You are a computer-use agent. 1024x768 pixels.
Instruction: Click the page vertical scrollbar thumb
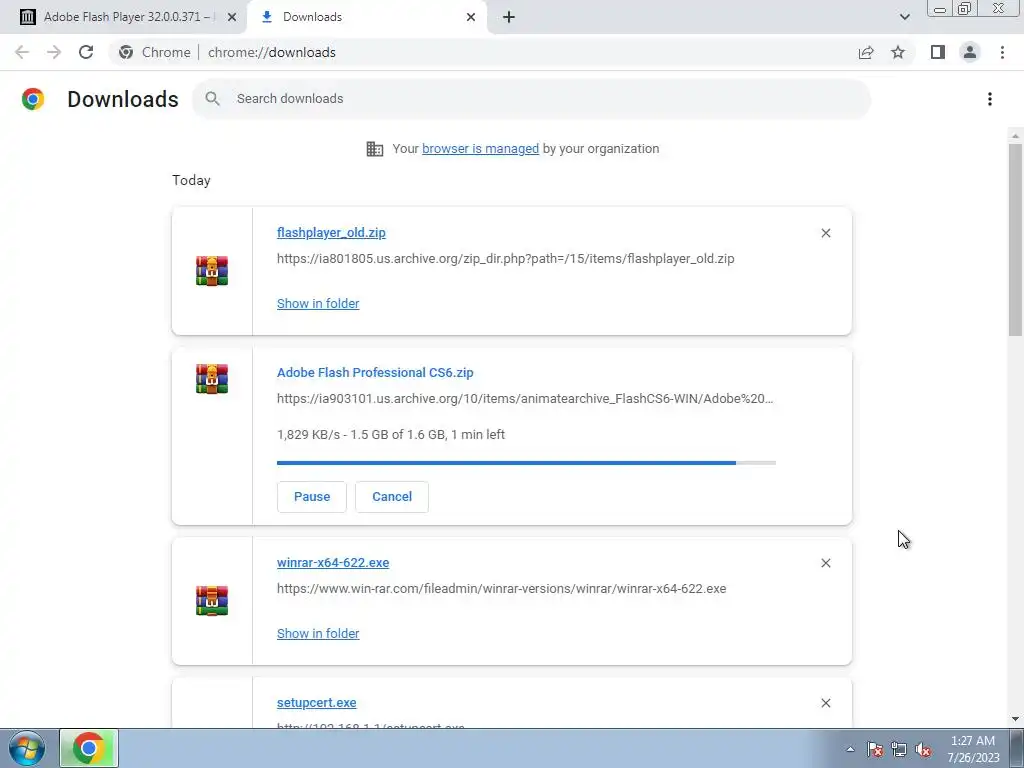tap(1015, 240)
